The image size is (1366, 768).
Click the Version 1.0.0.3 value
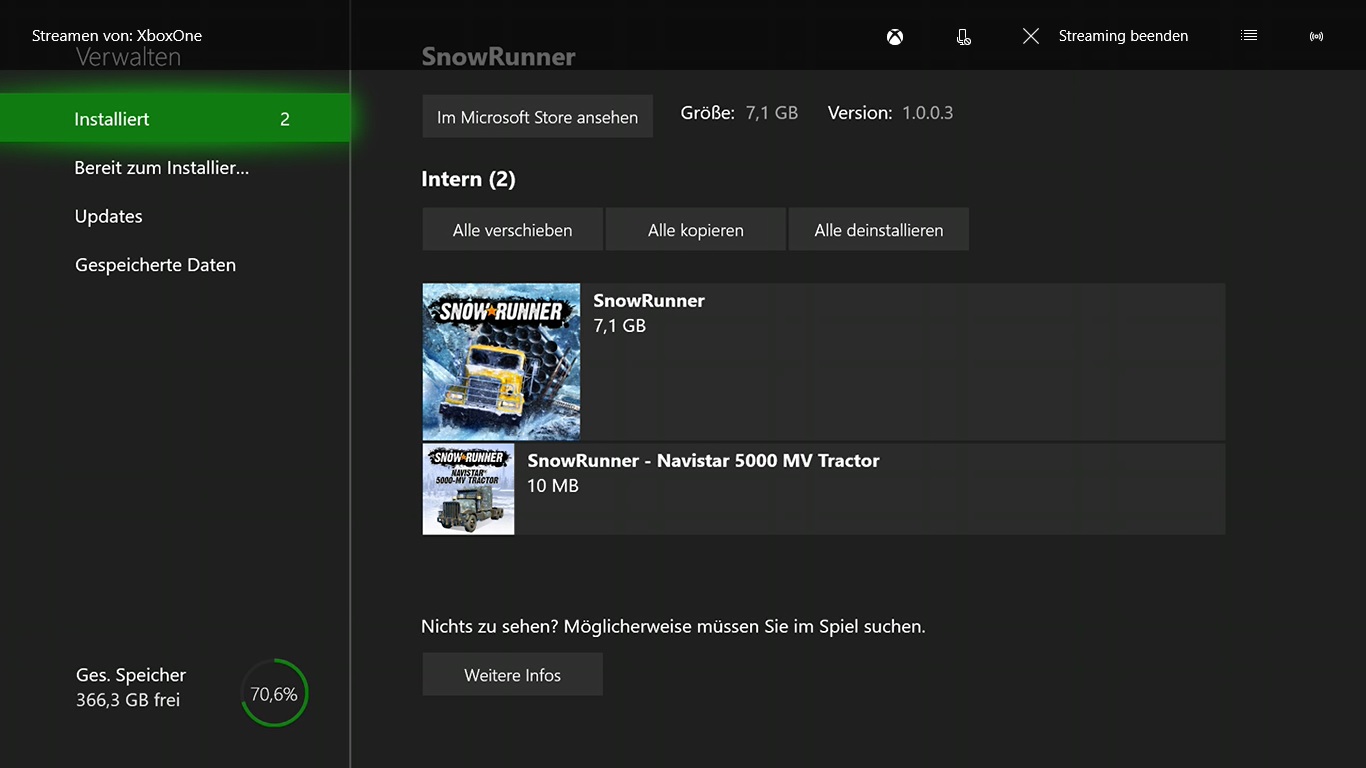(x=927, y=113)
